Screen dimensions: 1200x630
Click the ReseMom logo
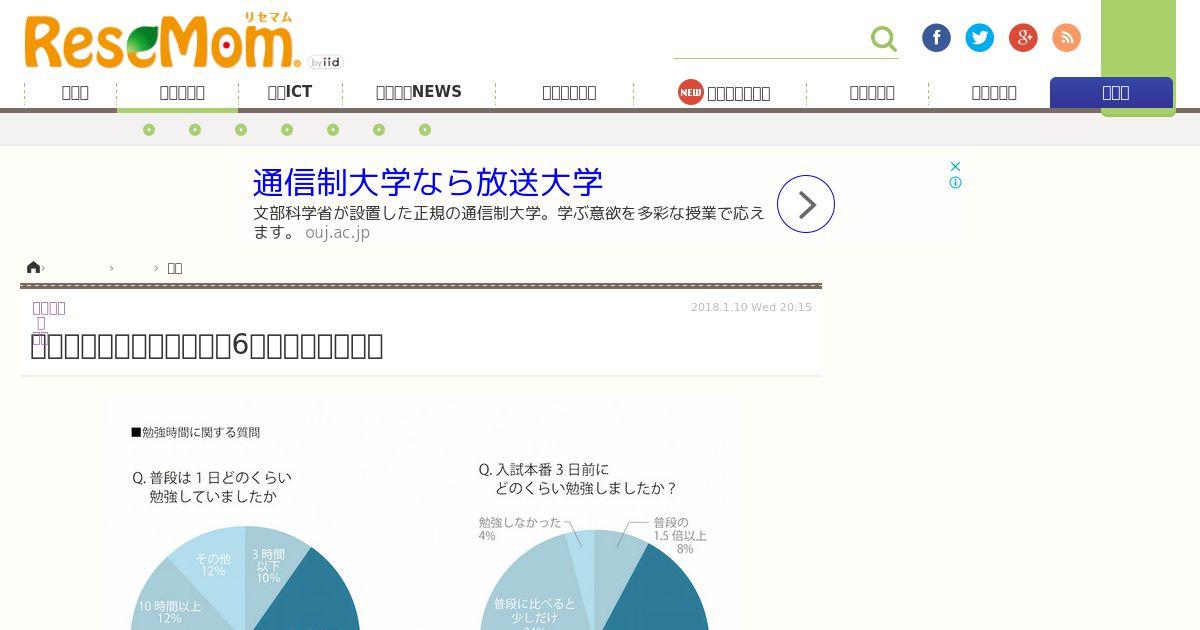coord(162,42)
